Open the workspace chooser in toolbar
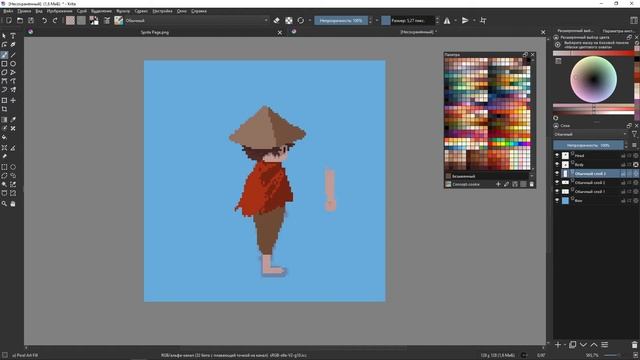 coord(634,20)
